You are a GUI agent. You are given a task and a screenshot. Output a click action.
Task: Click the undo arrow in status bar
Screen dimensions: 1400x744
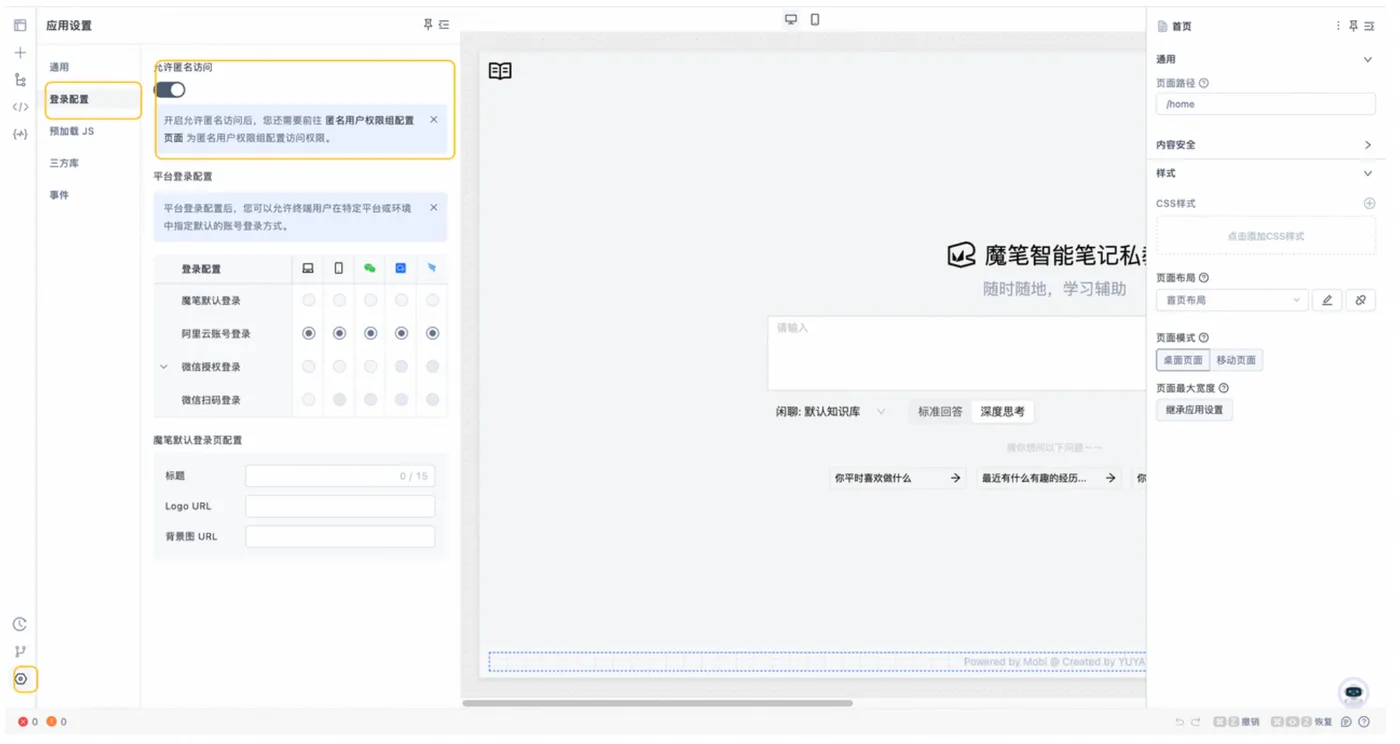click(1180, 722)
